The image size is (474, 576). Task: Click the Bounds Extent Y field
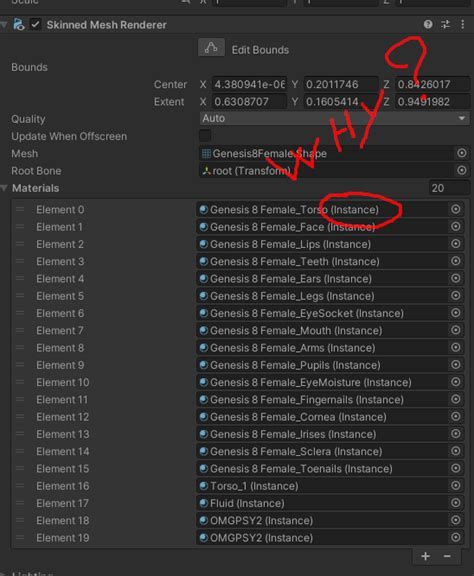click(341, 102)
